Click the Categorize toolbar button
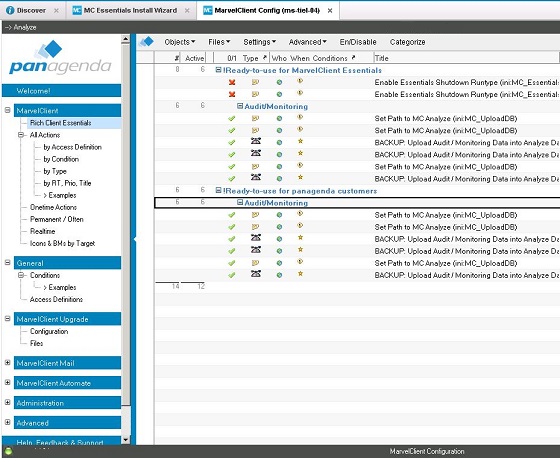Screen dimensions: 560x458 click(x=408, y=42)
